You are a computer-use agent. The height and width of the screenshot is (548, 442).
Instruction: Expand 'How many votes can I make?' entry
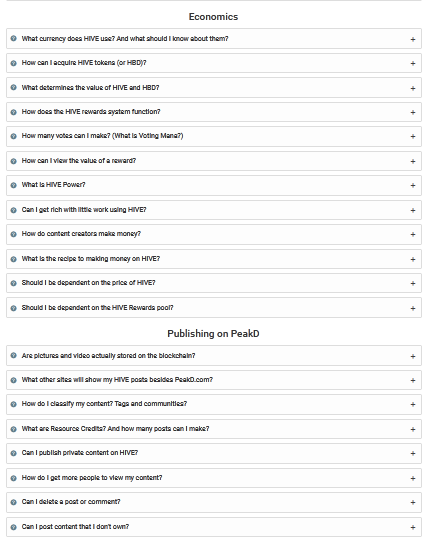tap(214, 136)
